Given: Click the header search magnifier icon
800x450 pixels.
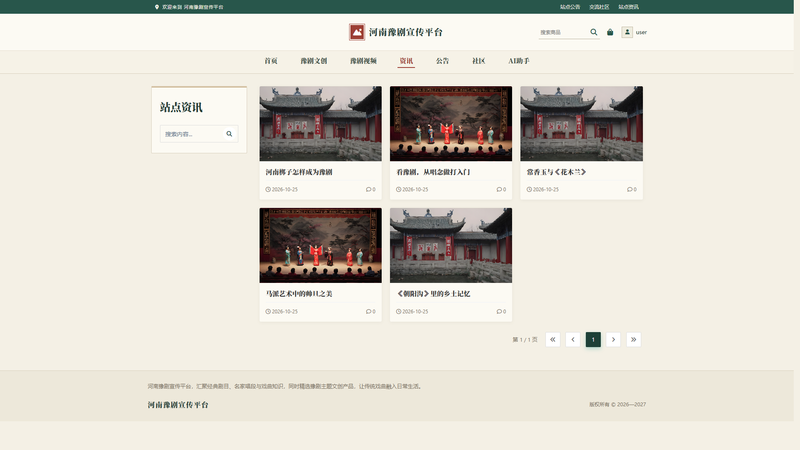Looking at the screenshot, I should pos(593,32).
